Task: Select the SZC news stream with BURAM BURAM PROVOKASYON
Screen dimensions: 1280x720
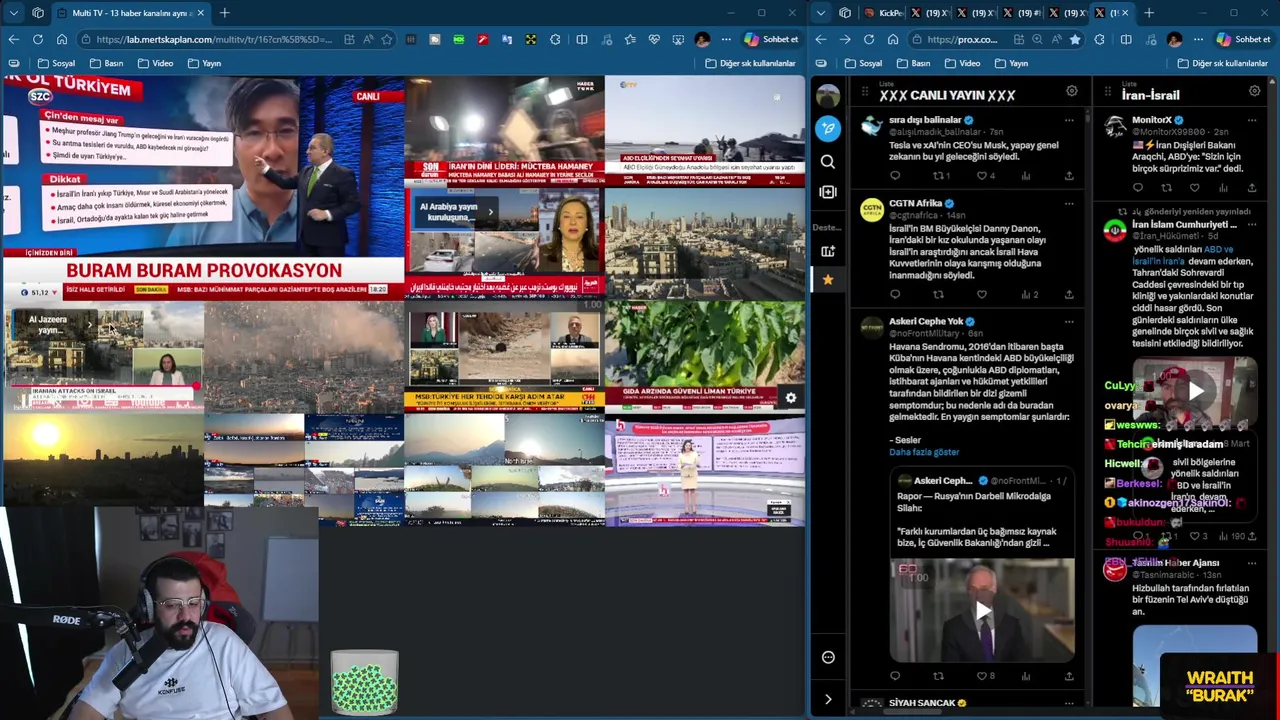Action: [x=204, y=190]
